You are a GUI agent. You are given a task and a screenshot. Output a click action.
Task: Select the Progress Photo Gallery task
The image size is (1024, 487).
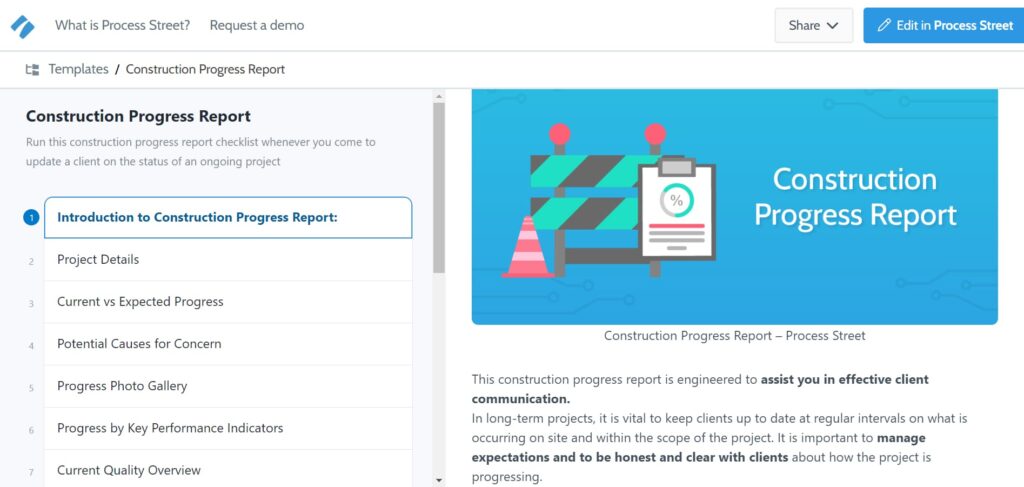click(x=228, y=386)
